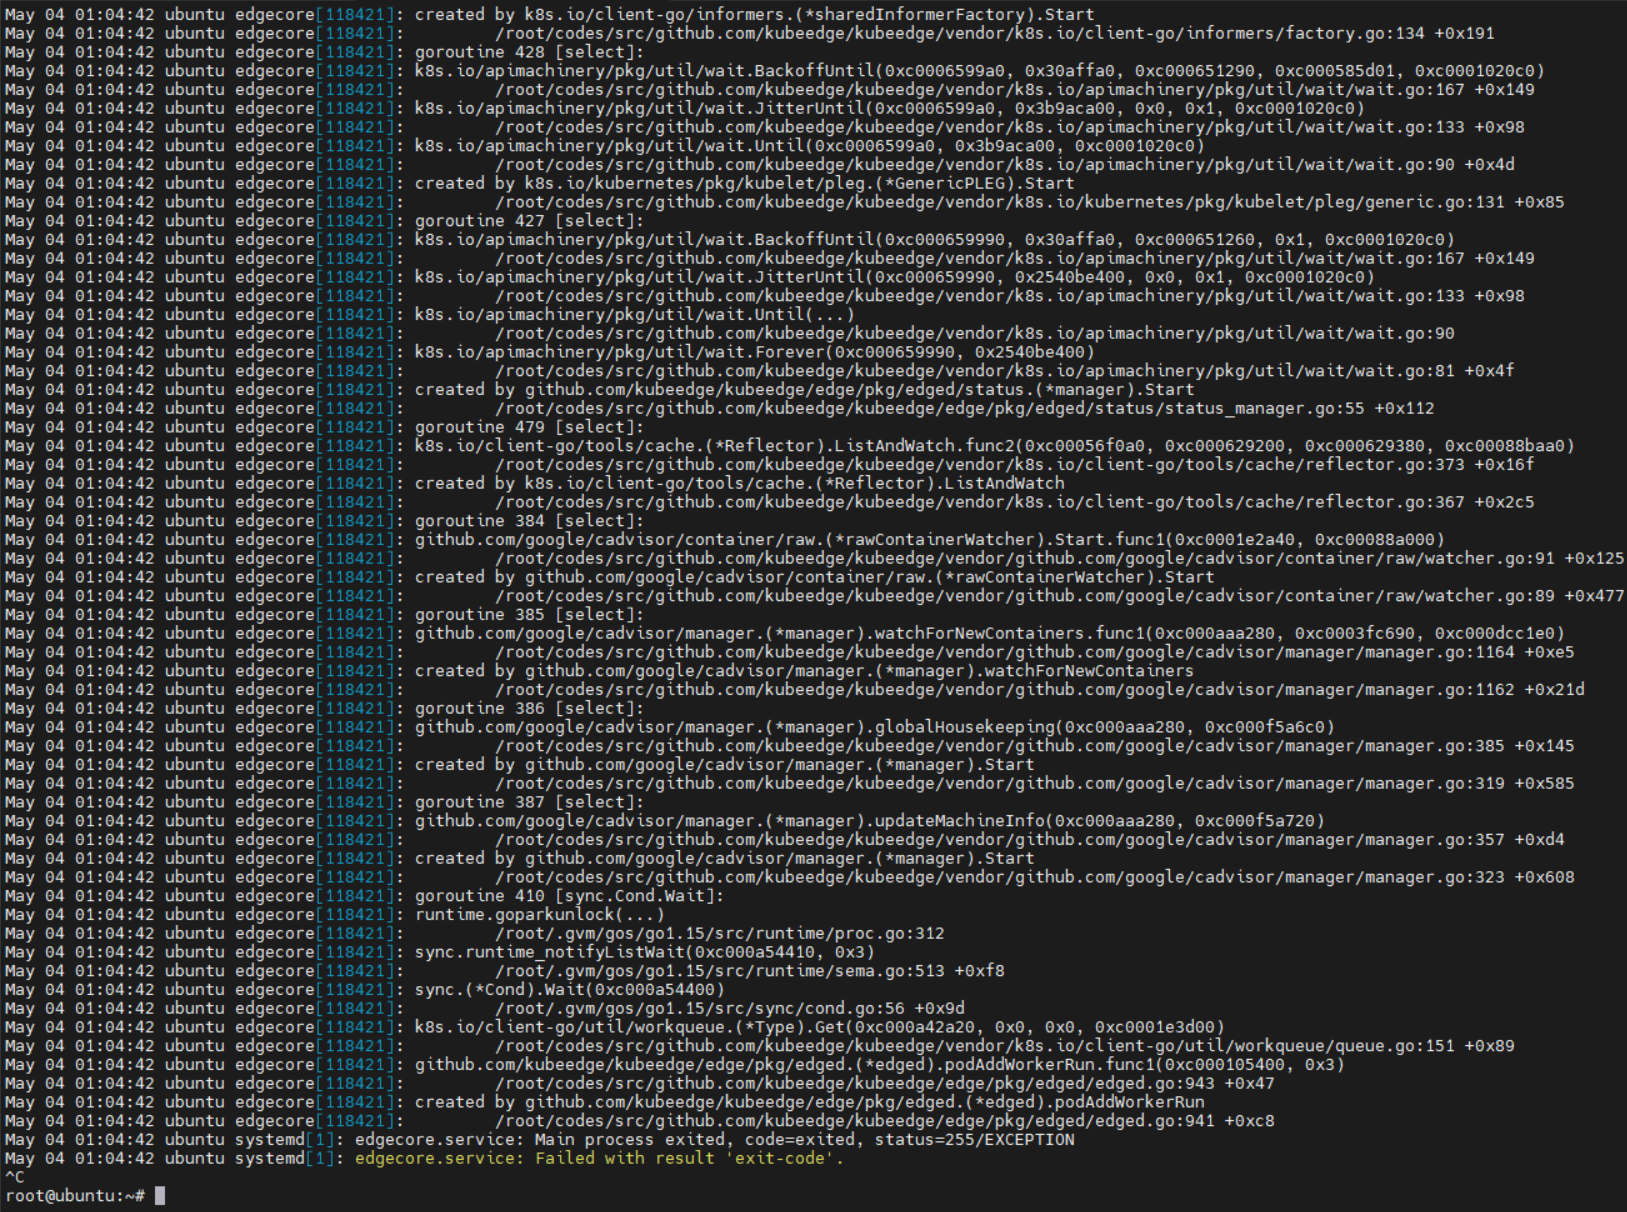Click the 'goroutine 384 [select]:' line

click(325, 521)
